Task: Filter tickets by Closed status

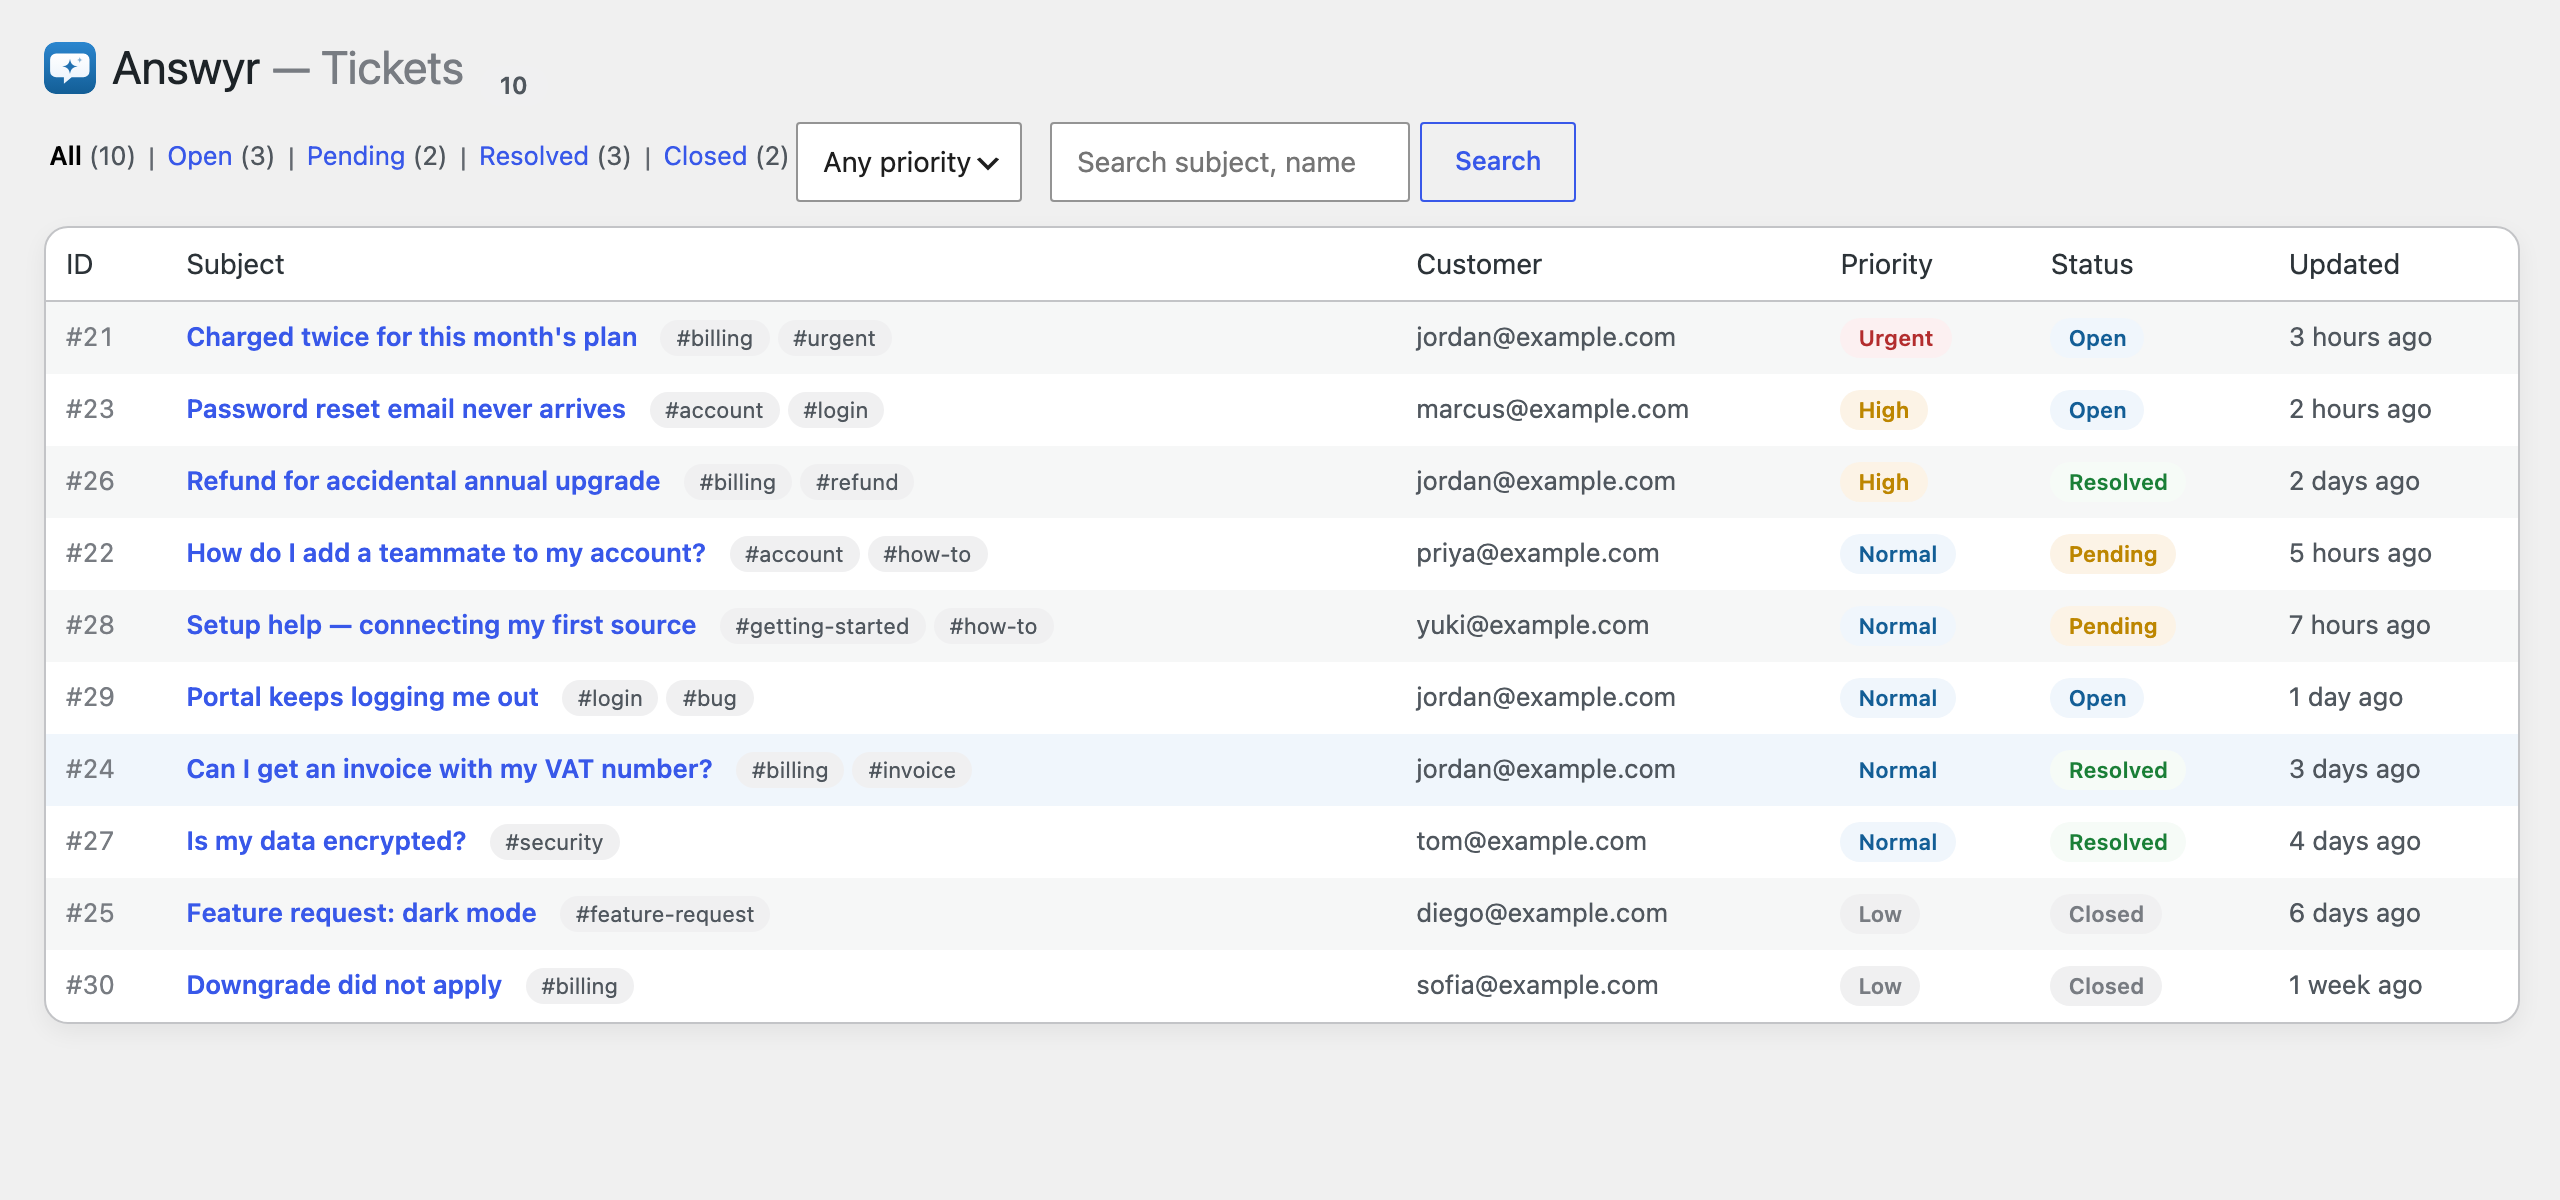Action: 705,156
